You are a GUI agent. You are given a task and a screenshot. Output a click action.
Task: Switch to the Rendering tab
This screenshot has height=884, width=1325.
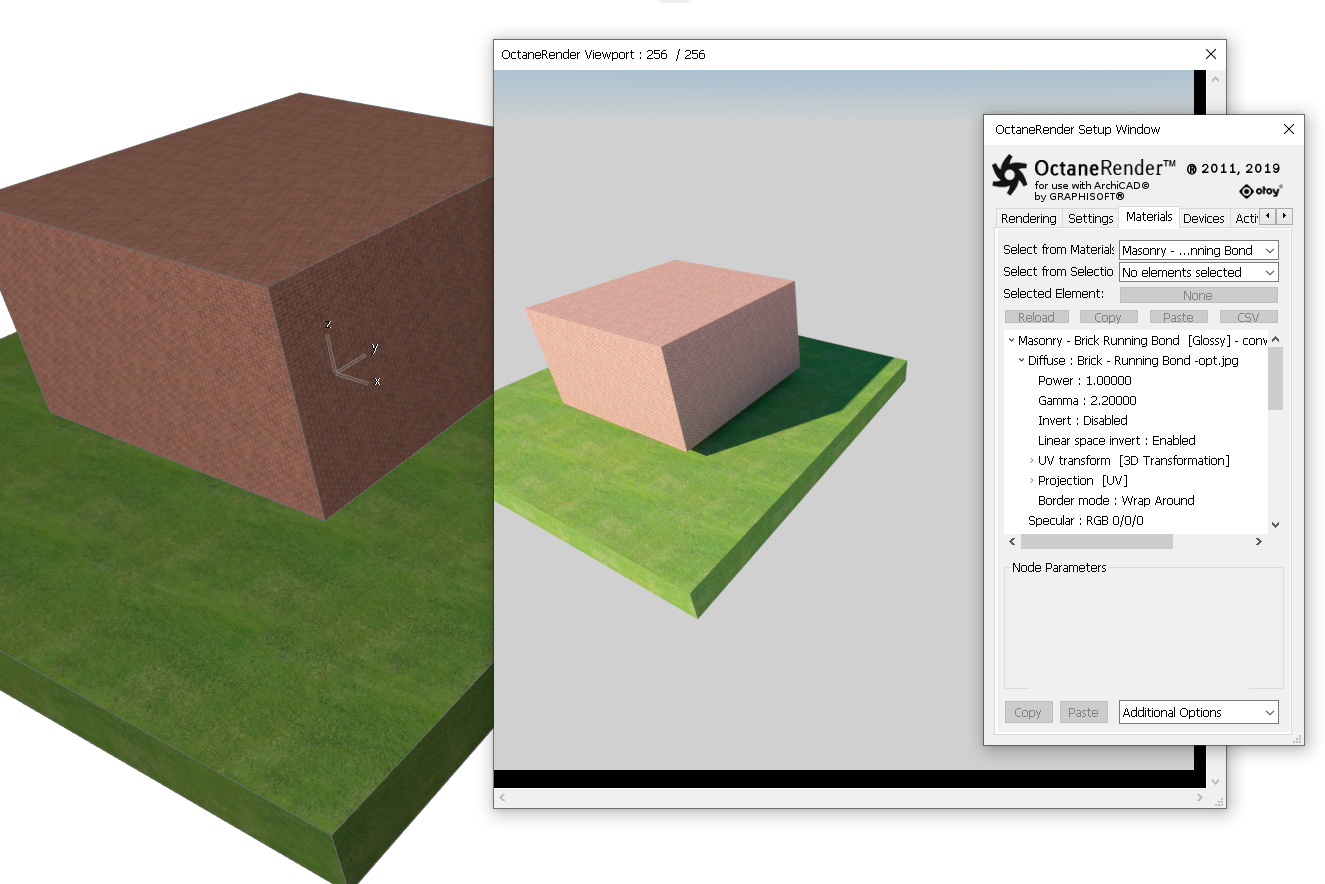[1028, 218]
